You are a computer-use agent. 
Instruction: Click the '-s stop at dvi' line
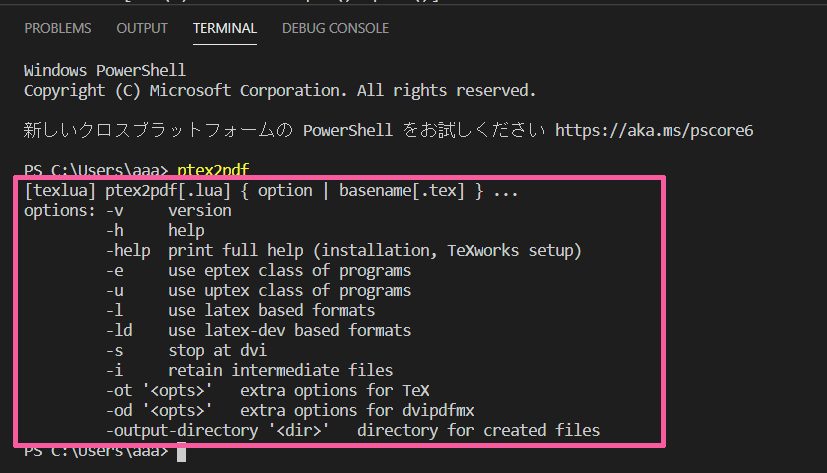coord(186,351)
